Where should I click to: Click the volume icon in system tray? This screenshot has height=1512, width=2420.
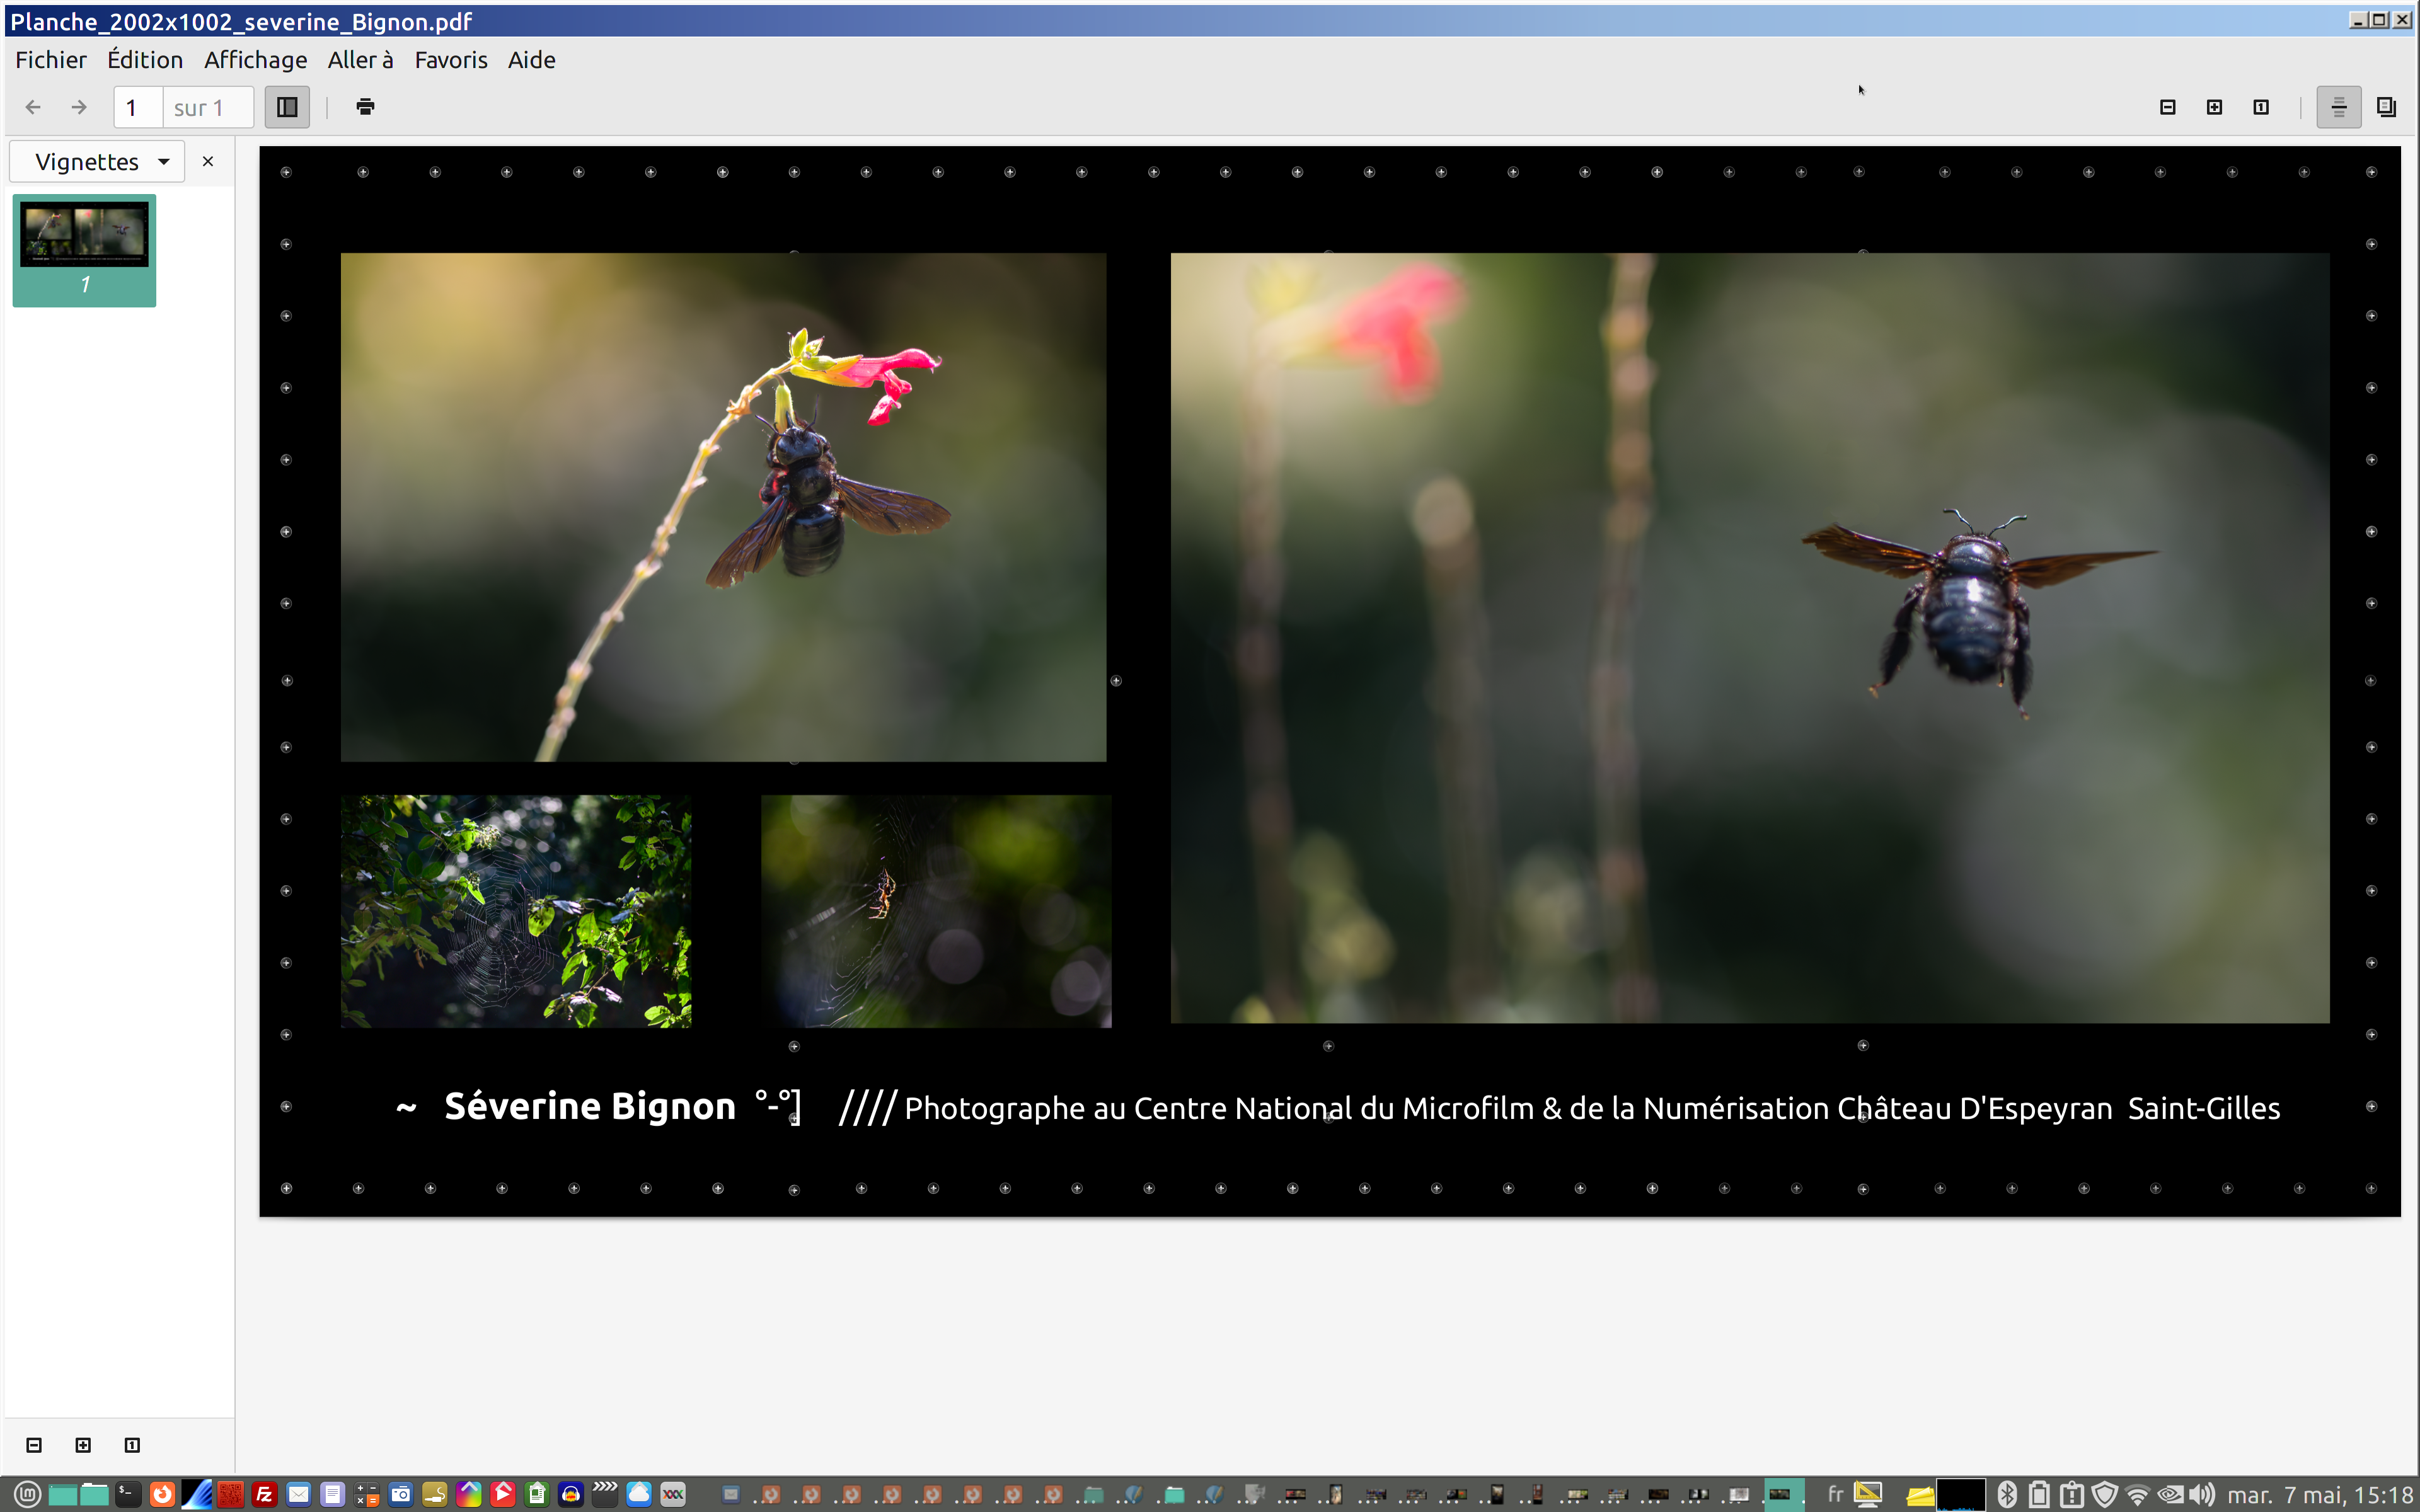[x=2202, y=1494]
